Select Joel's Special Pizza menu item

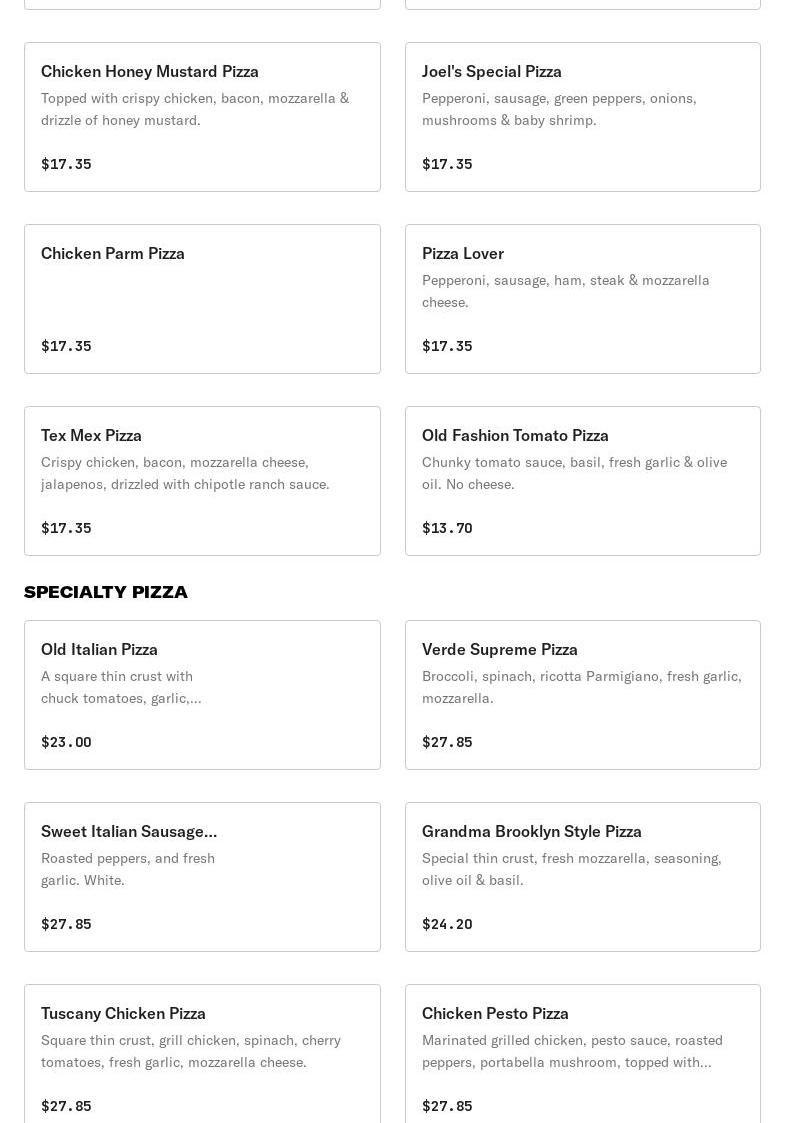pyautogui.click(x=582, y=117)
